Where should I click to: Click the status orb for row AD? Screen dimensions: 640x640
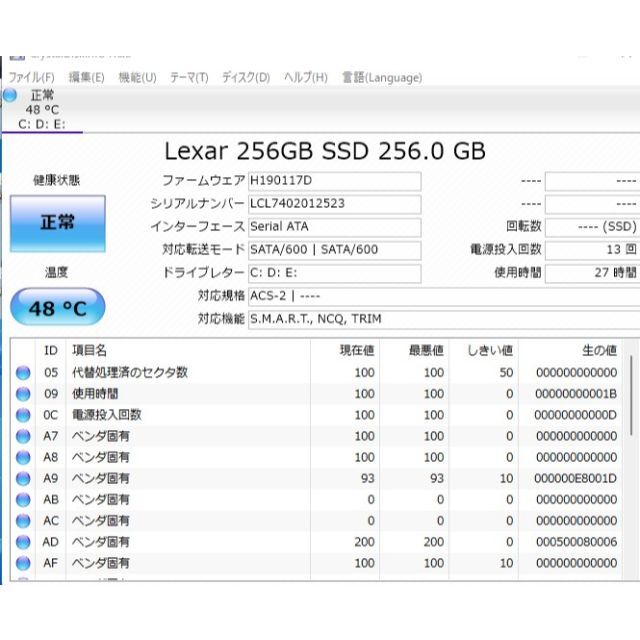[x=23, y=542]
